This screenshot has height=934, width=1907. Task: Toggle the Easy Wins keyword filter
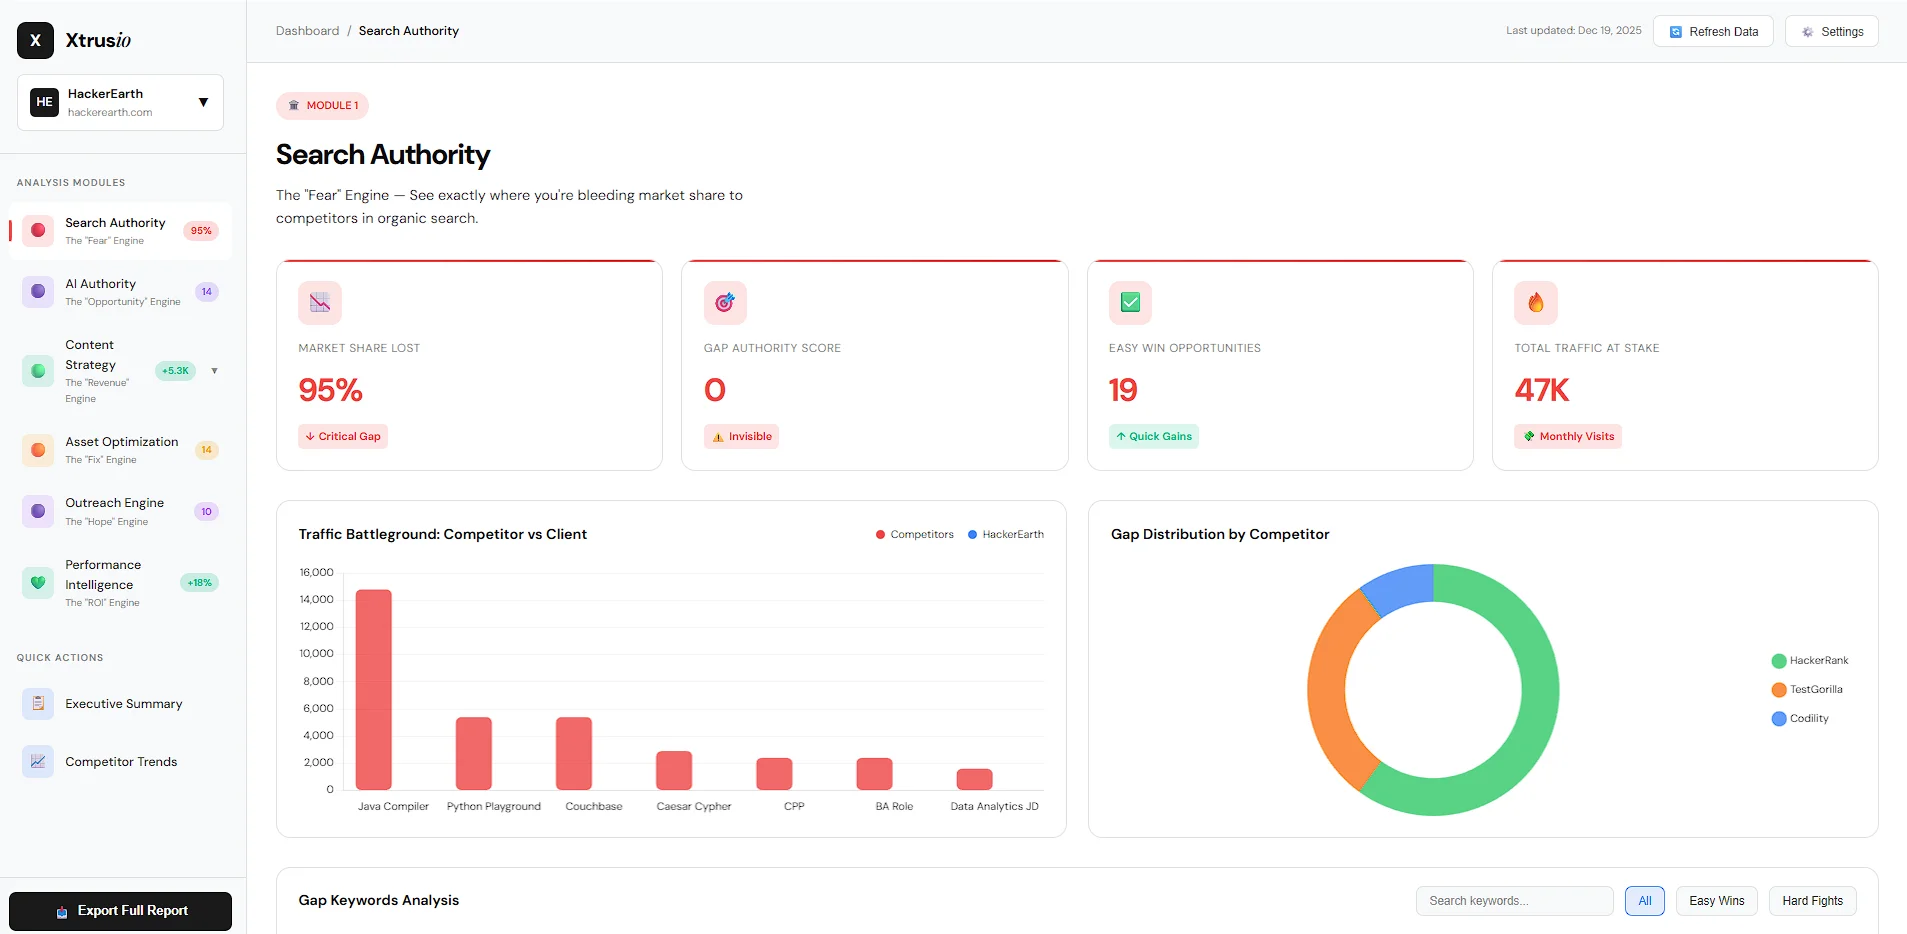[1714, 900]
